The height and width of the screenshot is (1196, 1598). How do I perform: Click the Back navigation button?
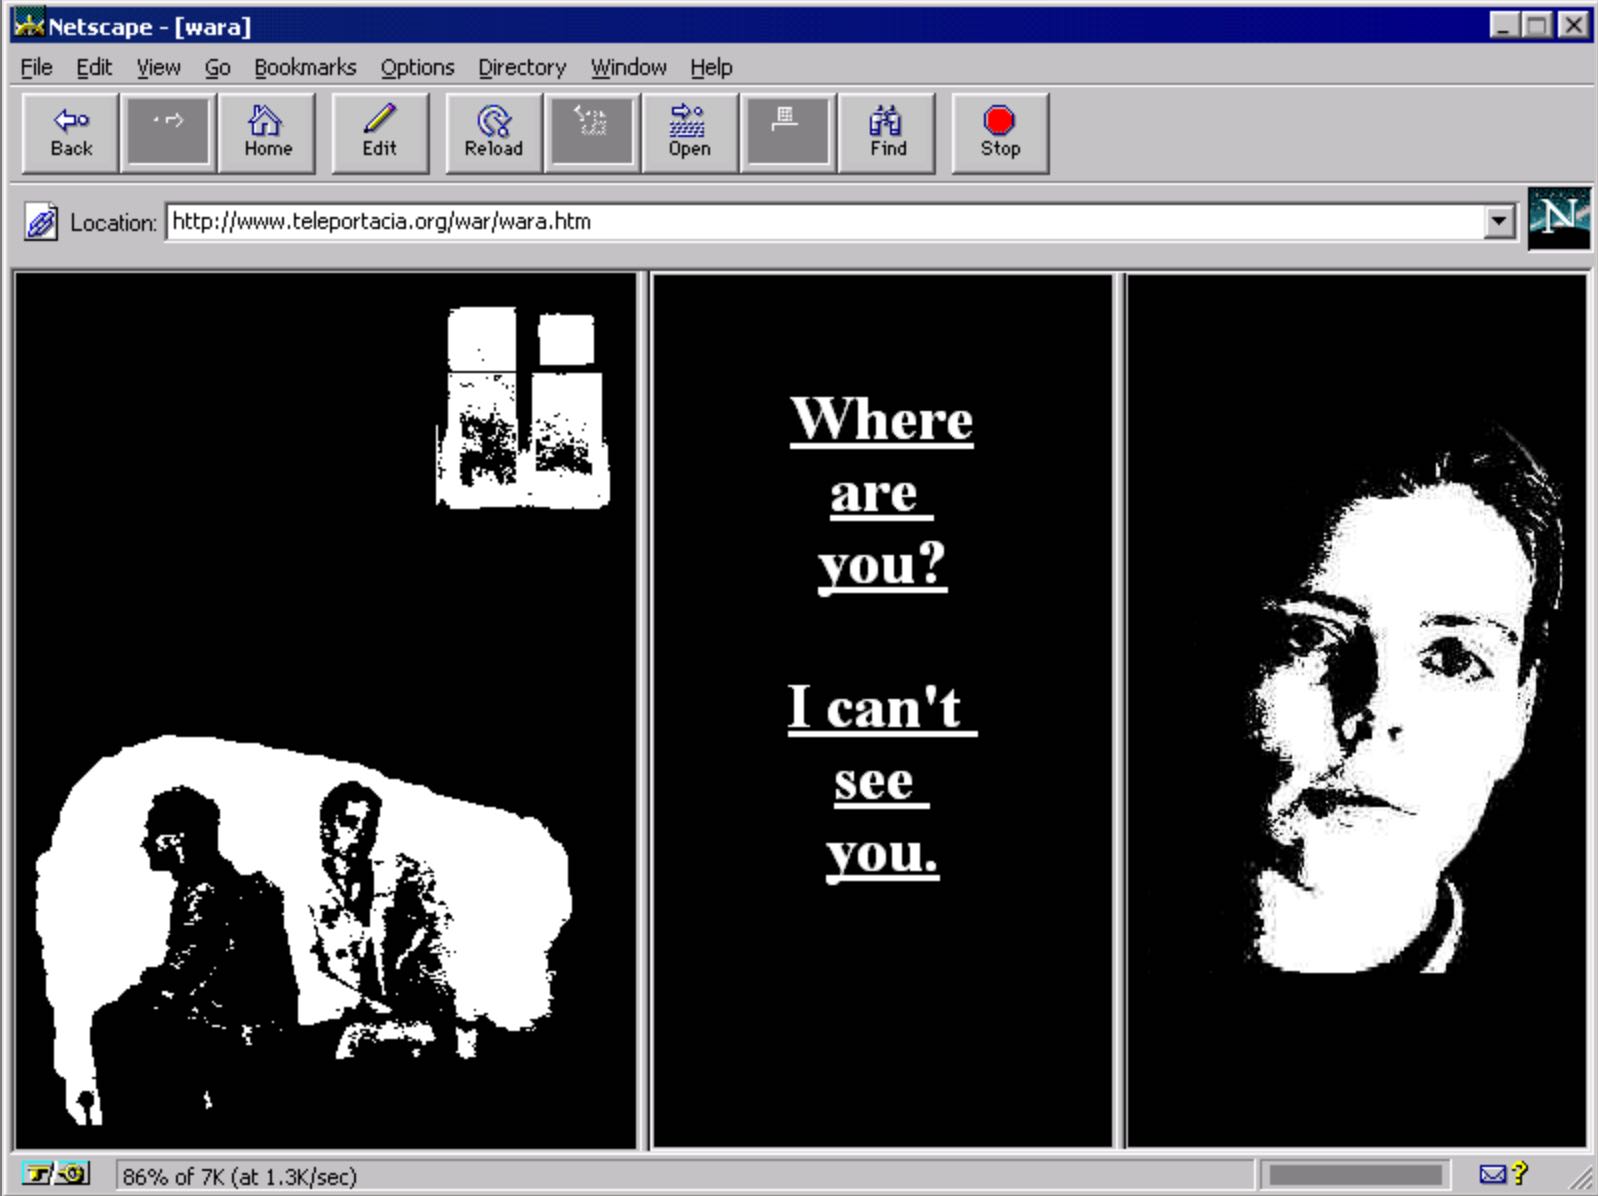[x=71, y=133]
